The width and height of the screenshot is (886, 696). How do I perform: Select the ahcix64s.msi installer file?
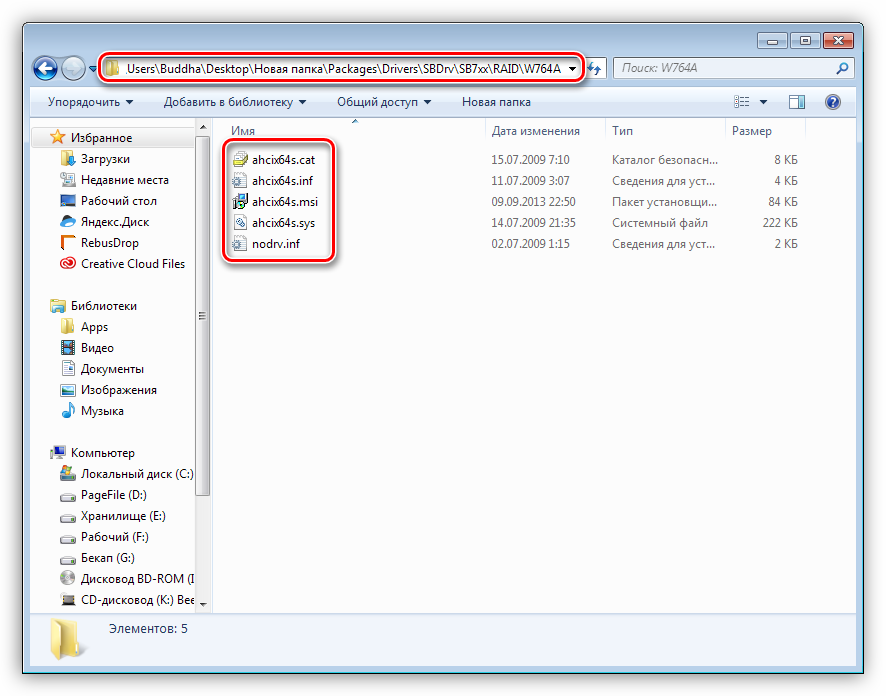(x=284, y=202)
